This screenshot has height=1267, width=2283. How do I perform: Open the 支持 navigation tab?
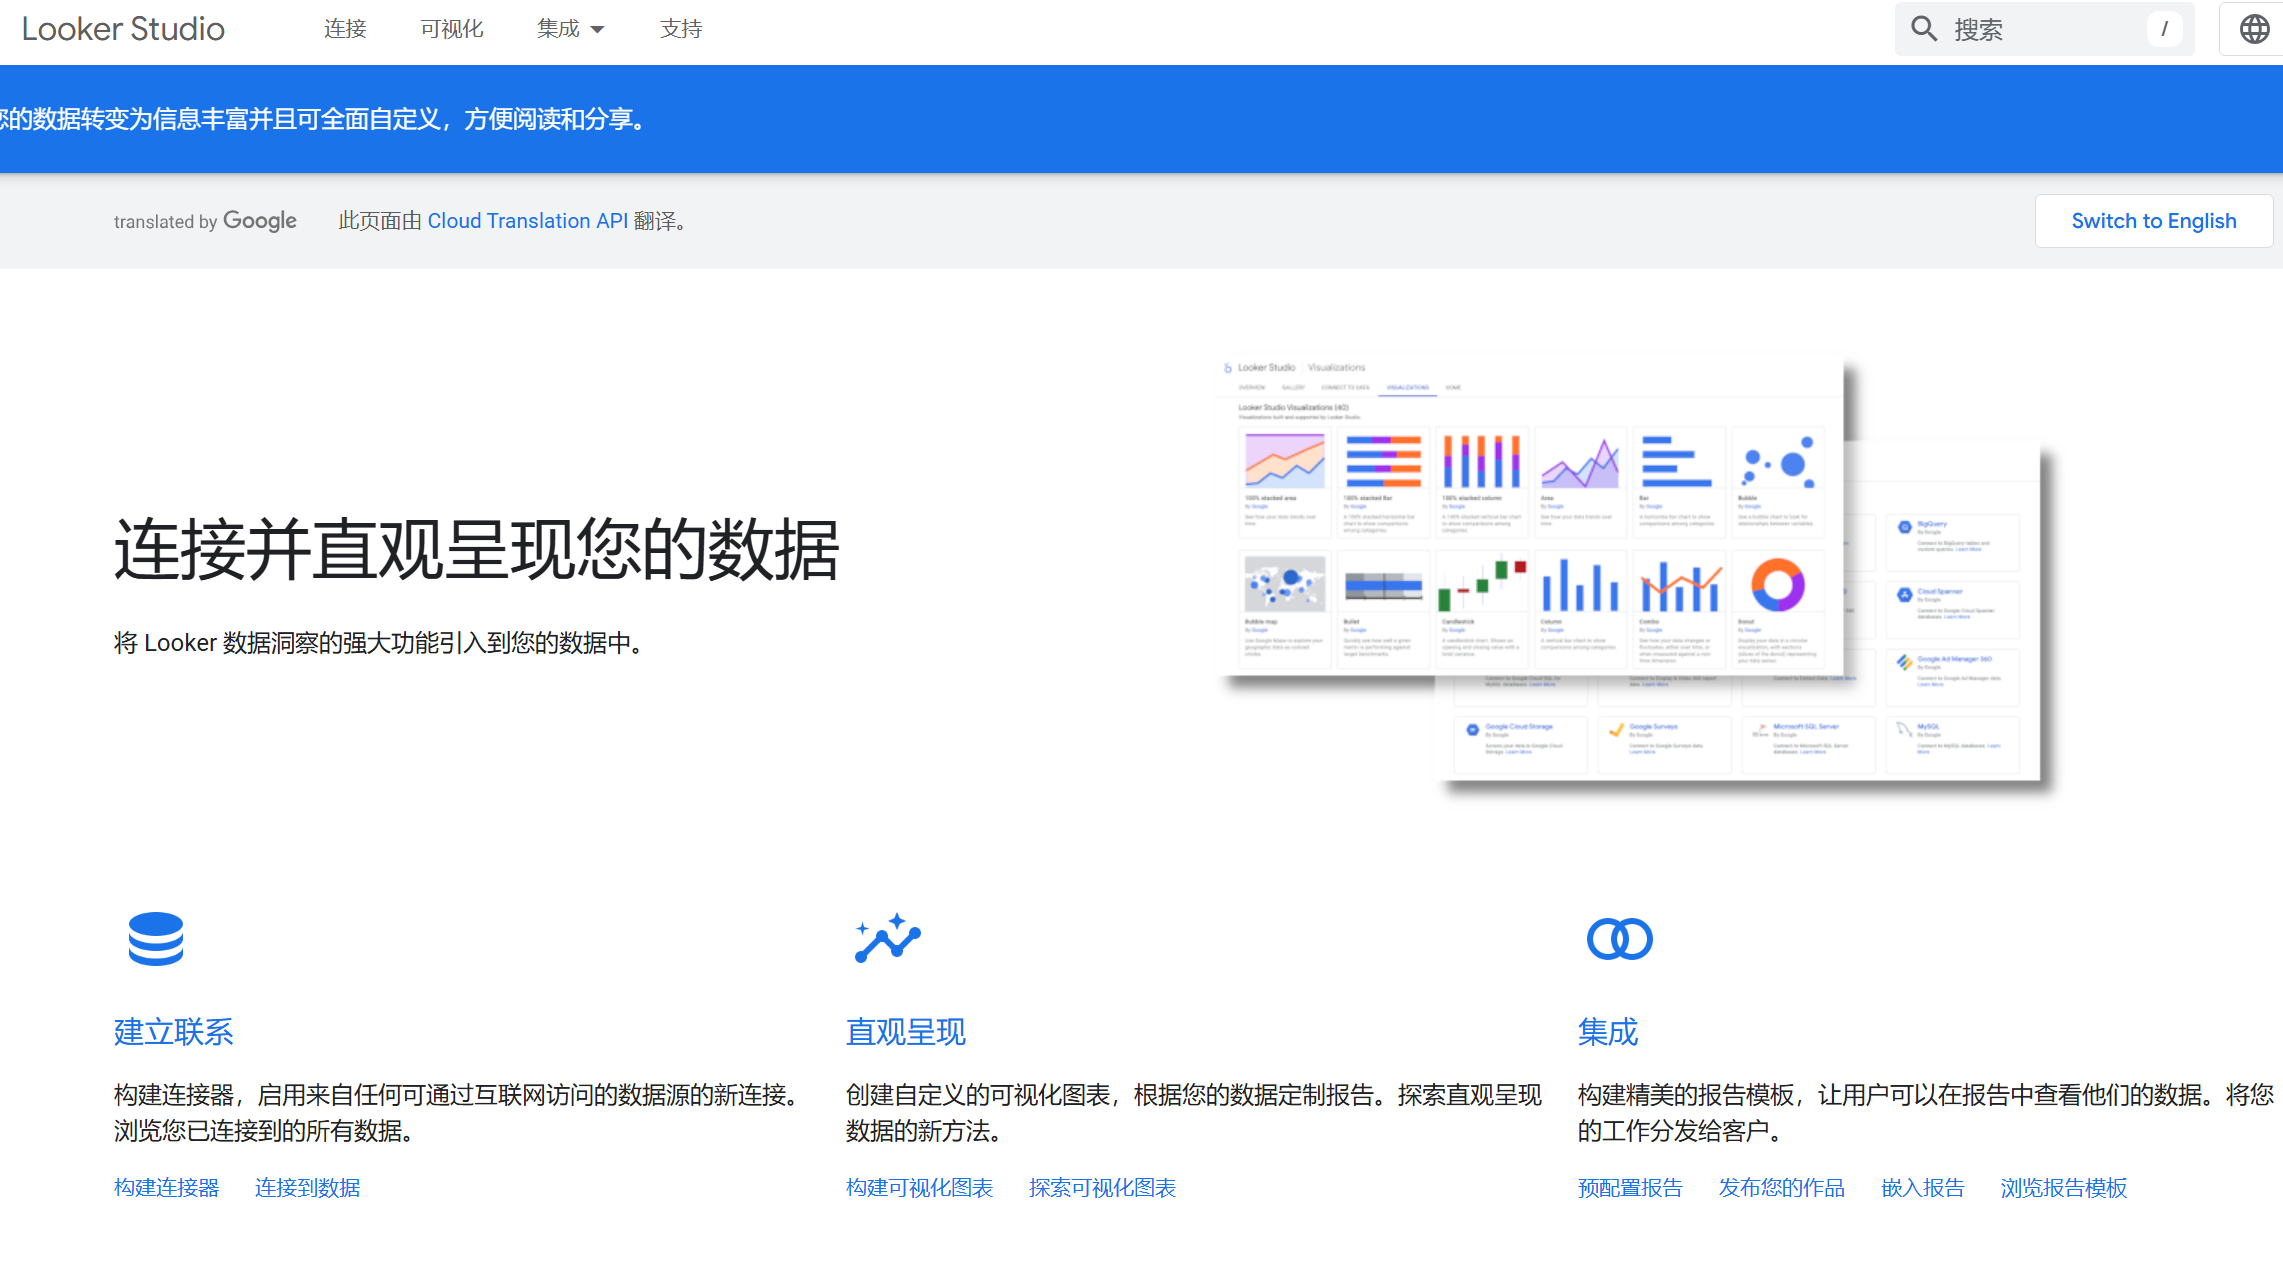click(681, 29)
